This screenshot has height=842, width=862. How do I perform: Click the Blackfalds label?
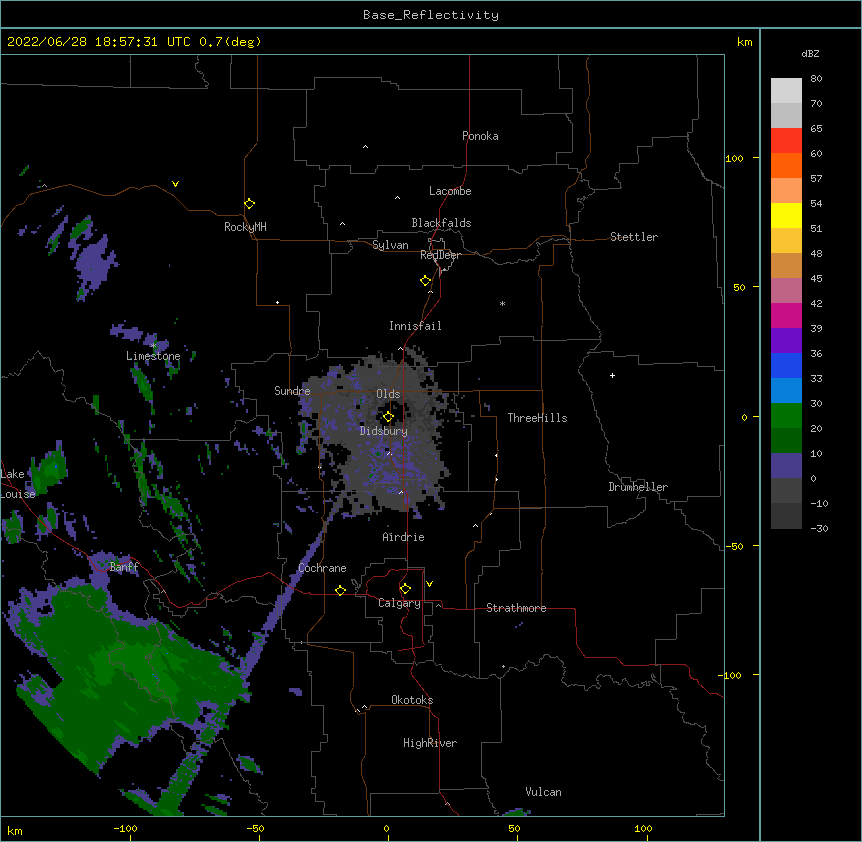pyautogui.click(x=441, y=223)
